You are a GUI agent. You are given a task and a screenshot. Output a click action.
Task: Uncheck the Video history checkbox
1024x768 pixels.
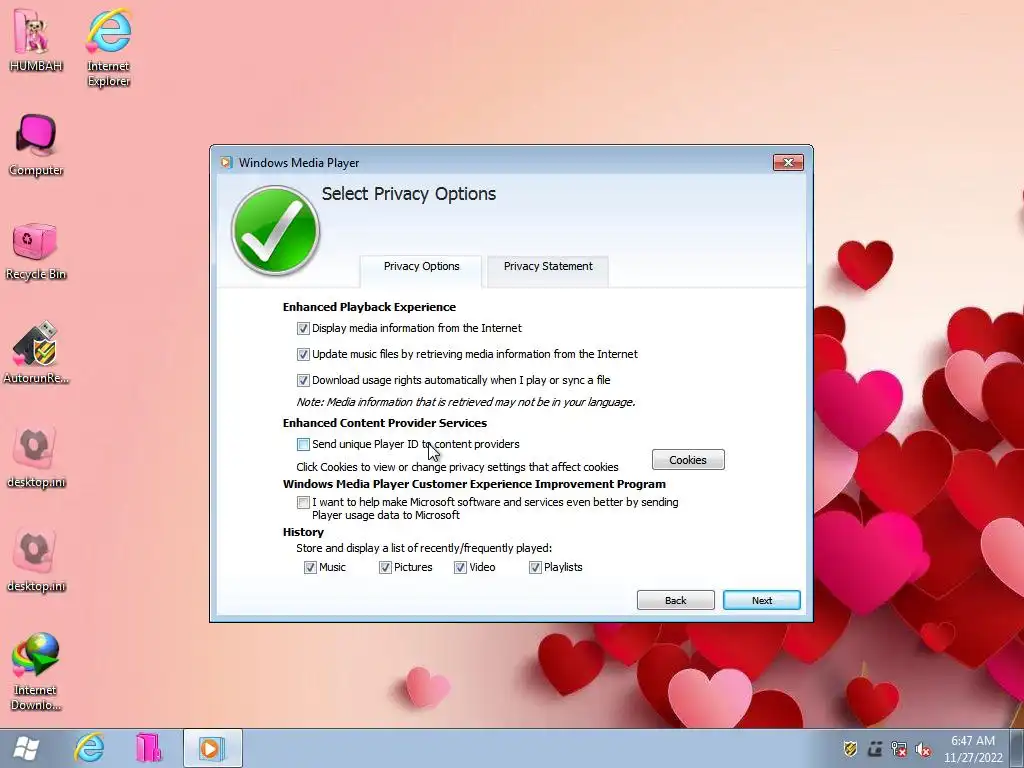[x=460, y=568]
